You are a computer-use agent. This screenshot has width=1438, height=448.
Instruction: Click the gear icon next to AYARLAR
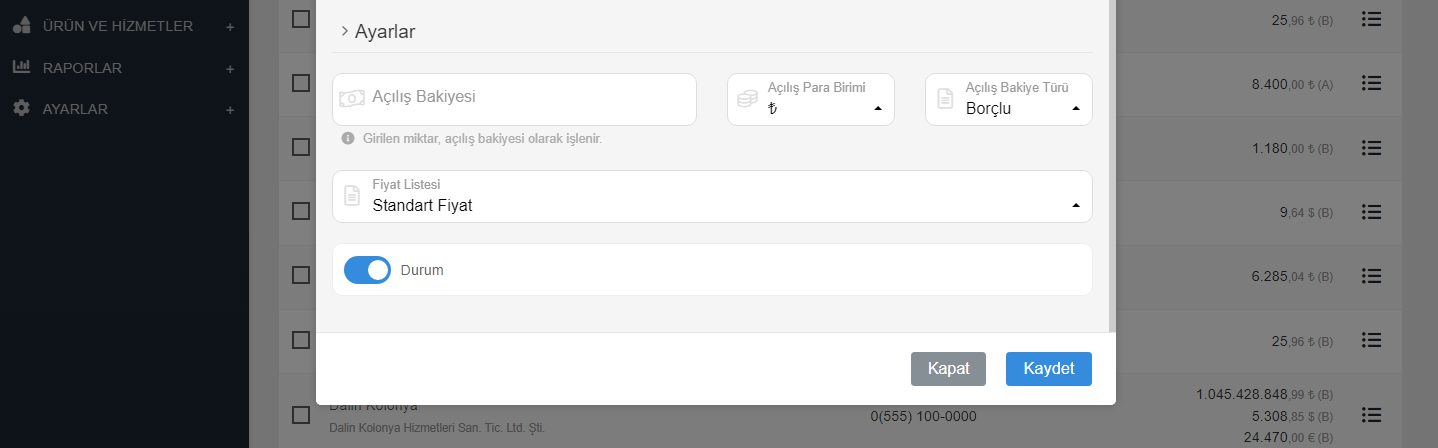click(21, 108)
